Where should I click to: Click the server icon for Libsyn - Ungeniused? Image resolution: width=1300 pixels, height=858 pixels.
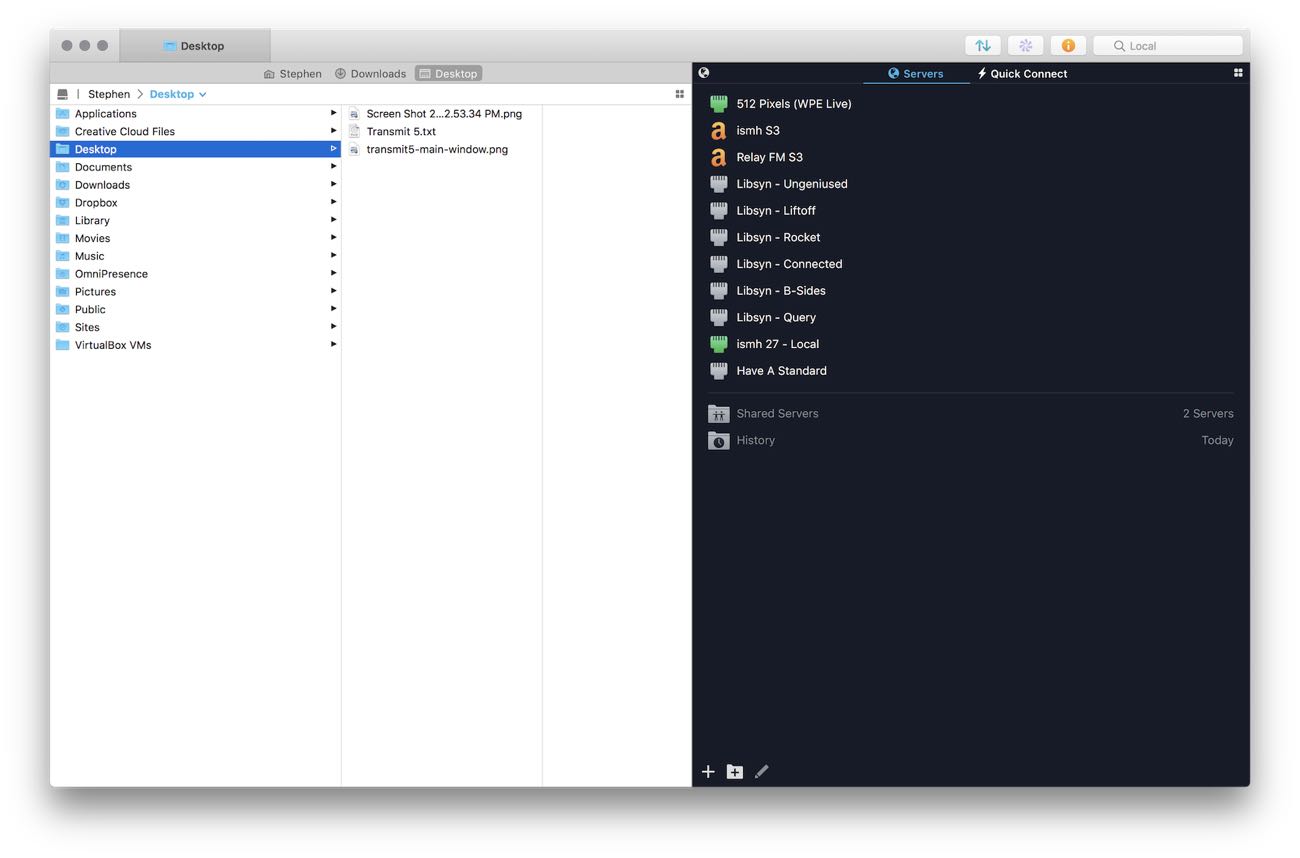(x=718, y=184)
